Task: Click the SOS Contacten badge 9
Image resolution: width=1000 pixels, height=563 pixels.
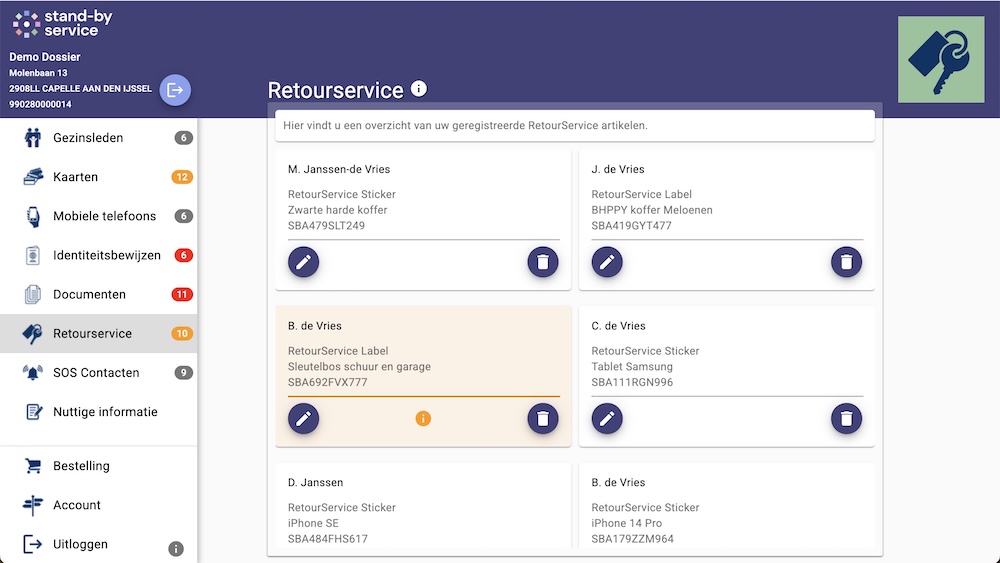Action: (184, 372)
